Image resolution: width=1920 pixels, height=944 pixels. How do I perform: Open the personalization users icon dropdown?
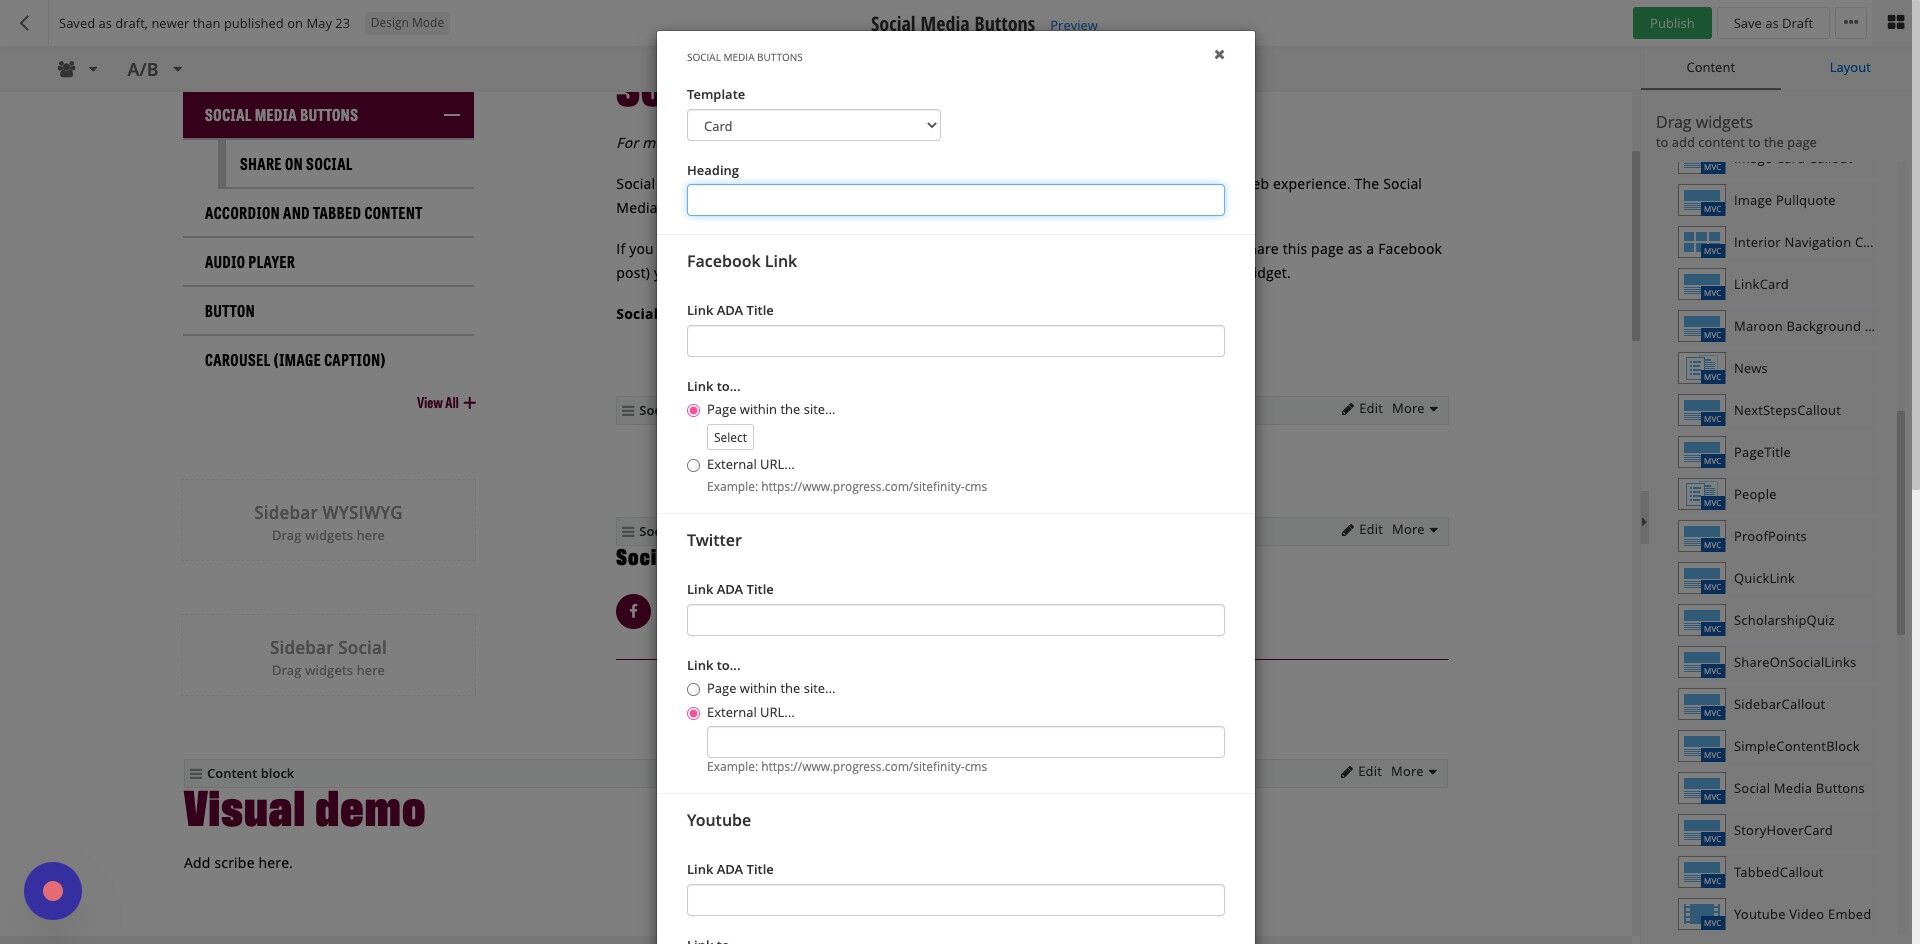[77, 69]
